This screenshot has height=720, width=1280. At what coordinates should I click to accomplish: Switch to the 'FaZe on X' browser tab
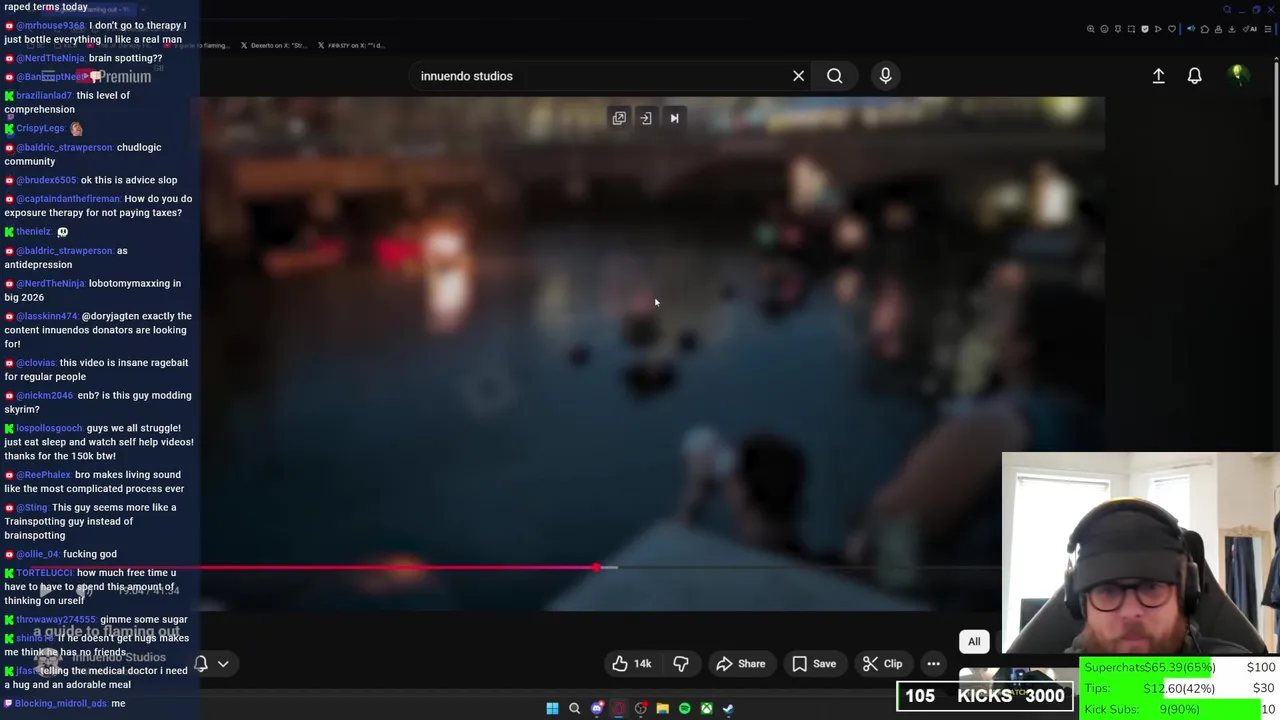(x=350, y=45)
